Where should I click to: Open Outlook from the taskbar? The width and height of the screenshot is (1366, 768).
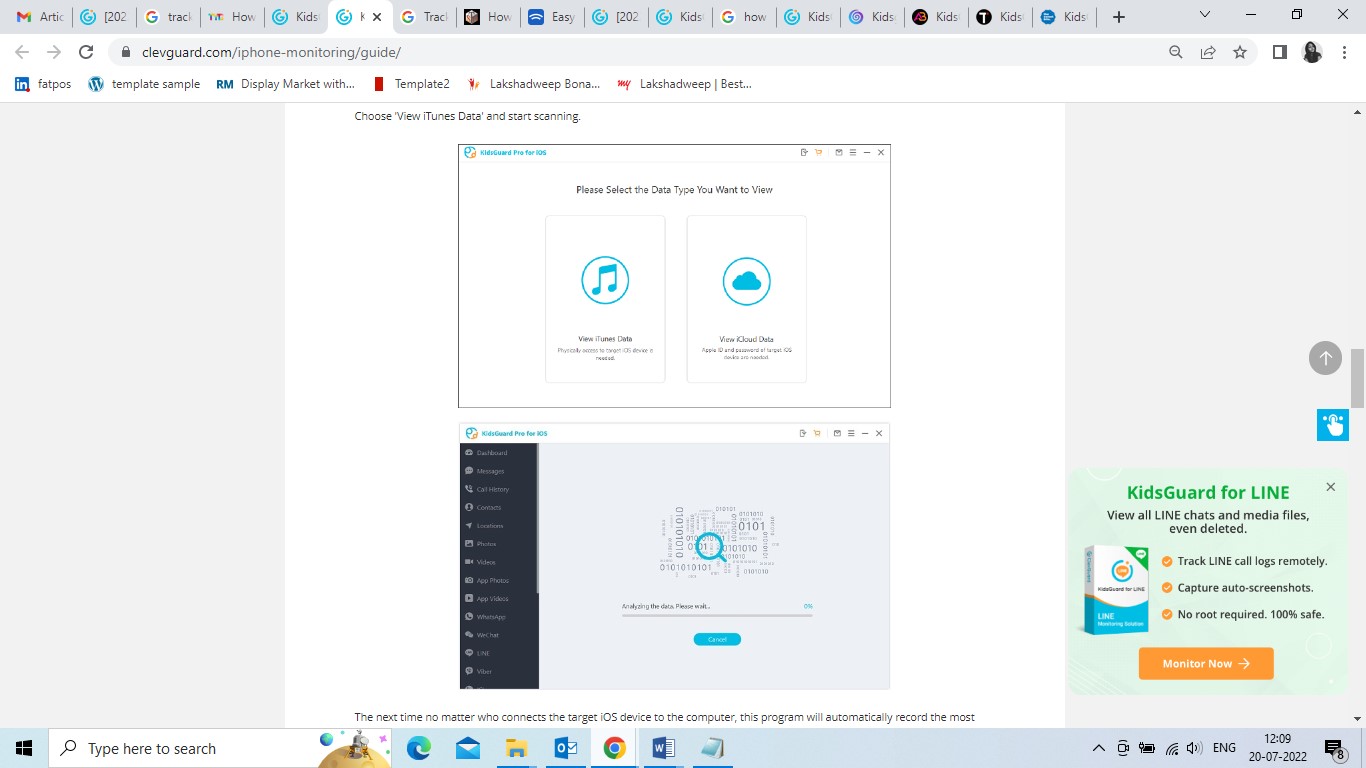[565, 748]
